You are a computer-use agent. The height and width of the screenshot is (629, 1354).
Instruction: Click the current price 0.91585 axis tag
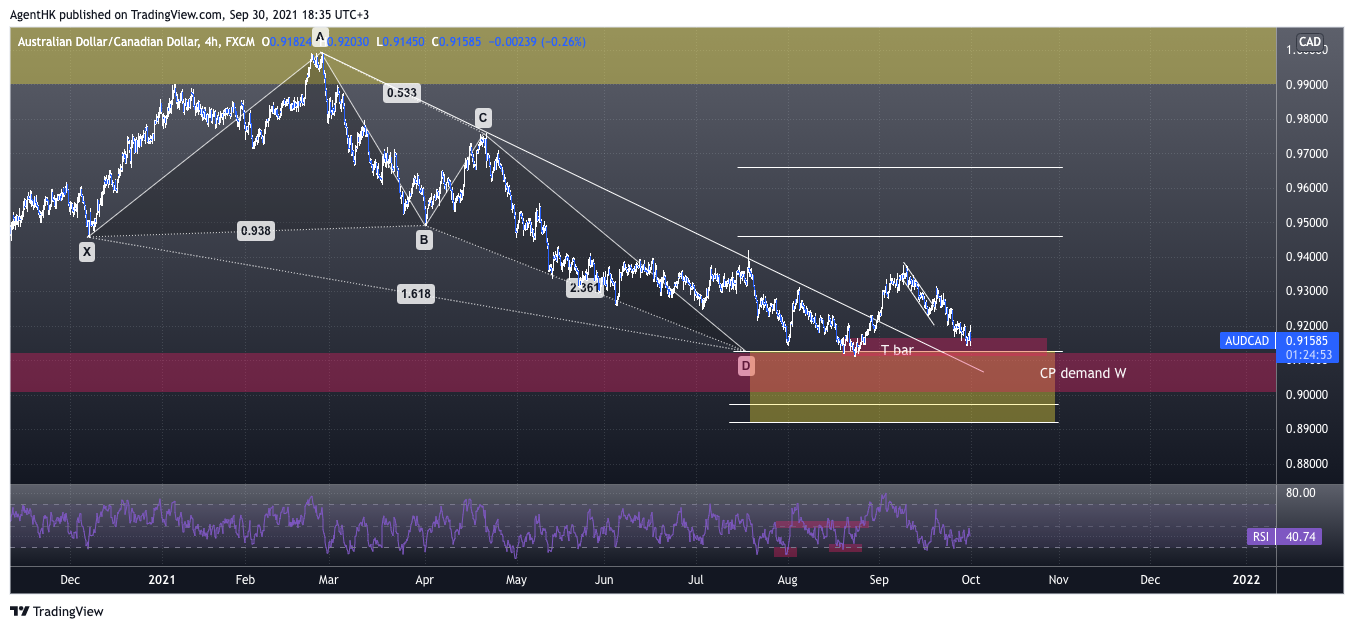click(1306, 341)
